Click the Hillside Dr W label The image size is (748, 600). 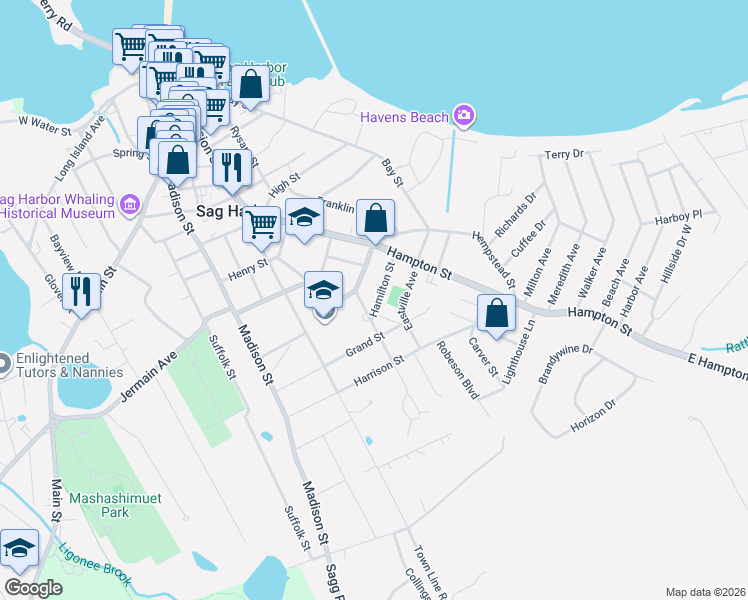[676, 254]
